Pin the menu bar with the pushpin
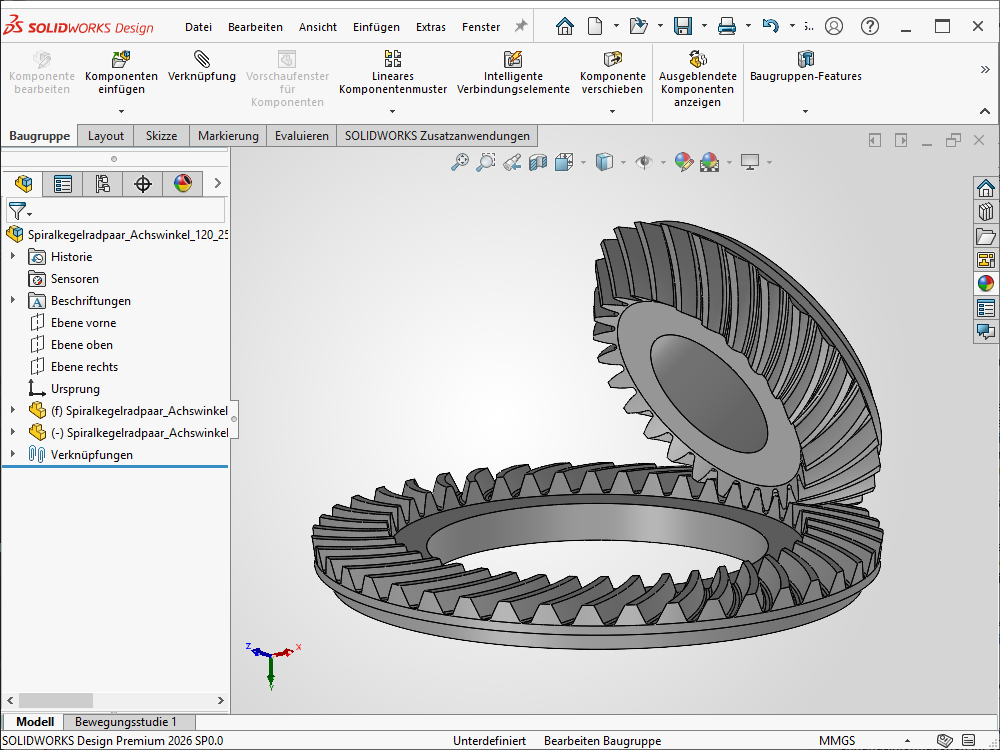 coord(520,26)
